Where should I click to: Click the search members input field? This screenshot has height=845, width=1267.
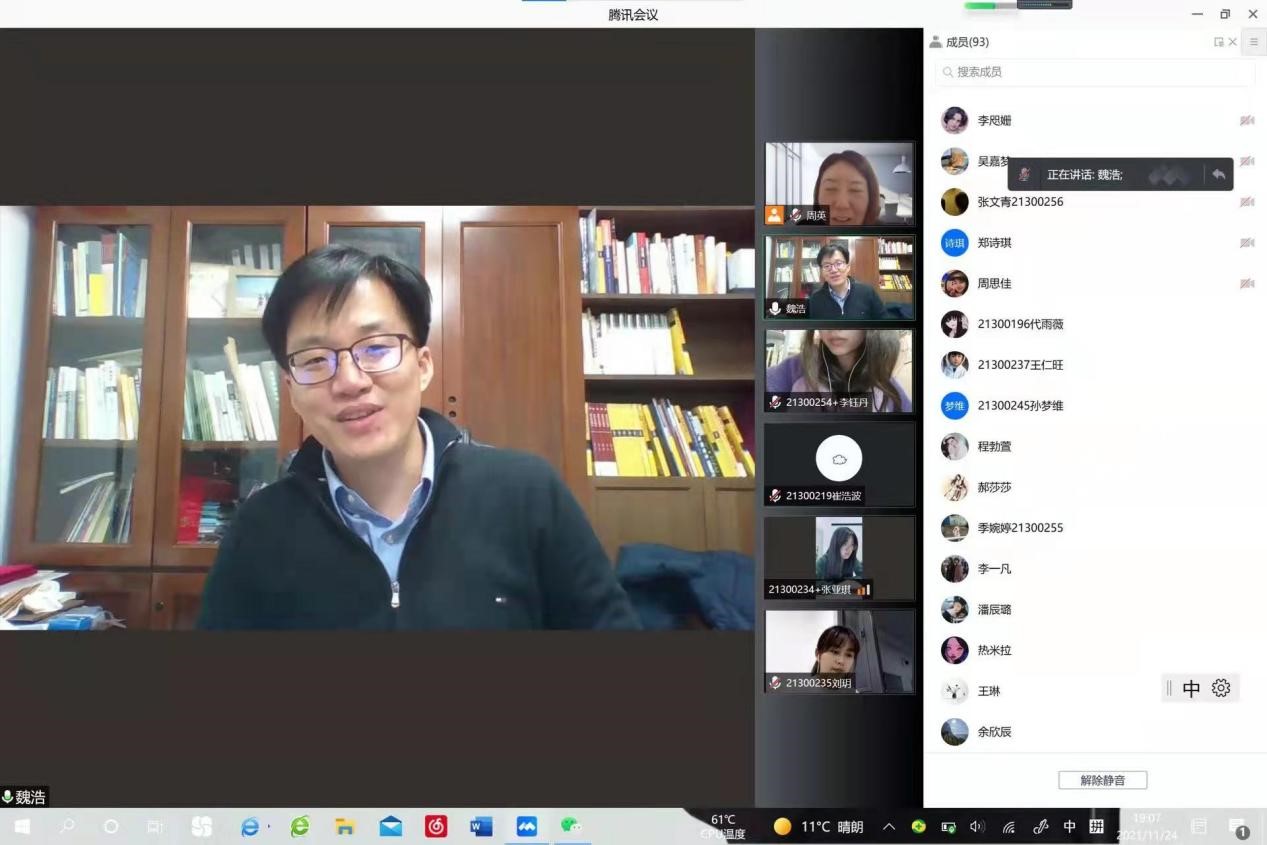1095,72
